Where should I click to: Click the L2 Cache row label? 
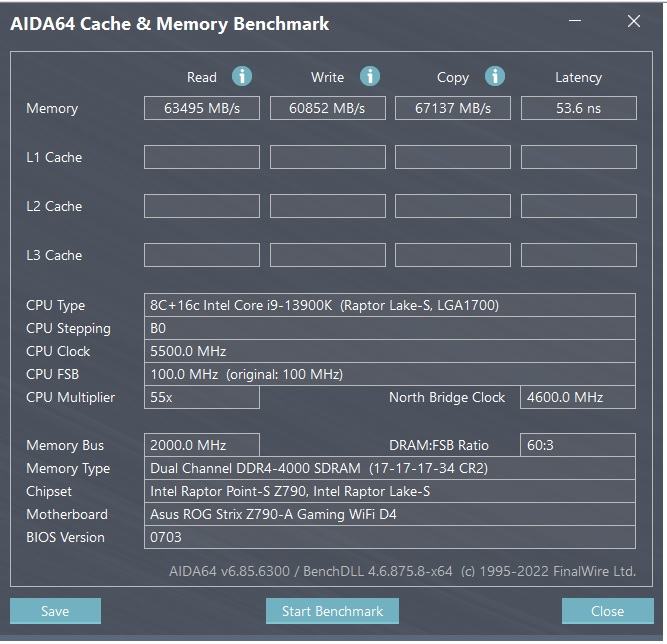(x=54, y=206)
